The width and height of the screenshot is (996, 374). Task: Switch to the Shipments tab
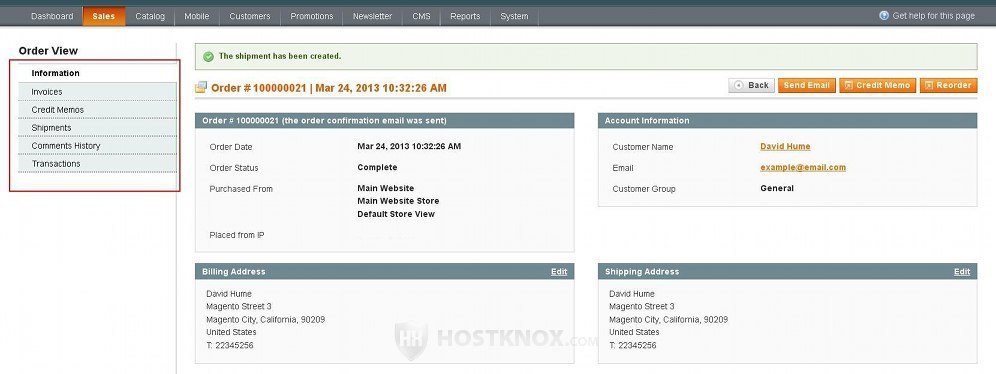tap(98, 128)
